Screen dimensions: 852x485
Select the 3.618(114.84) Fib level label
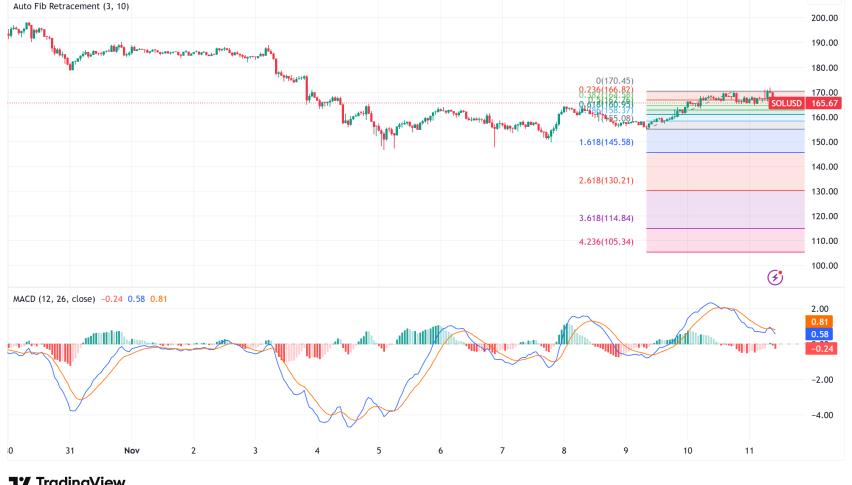(x=608, y=218)
